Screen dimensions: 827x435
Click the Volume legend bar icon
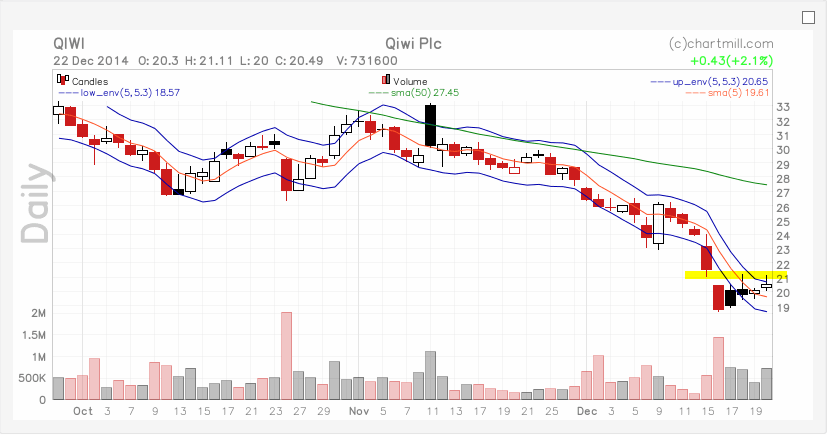(x=386, y=80)
